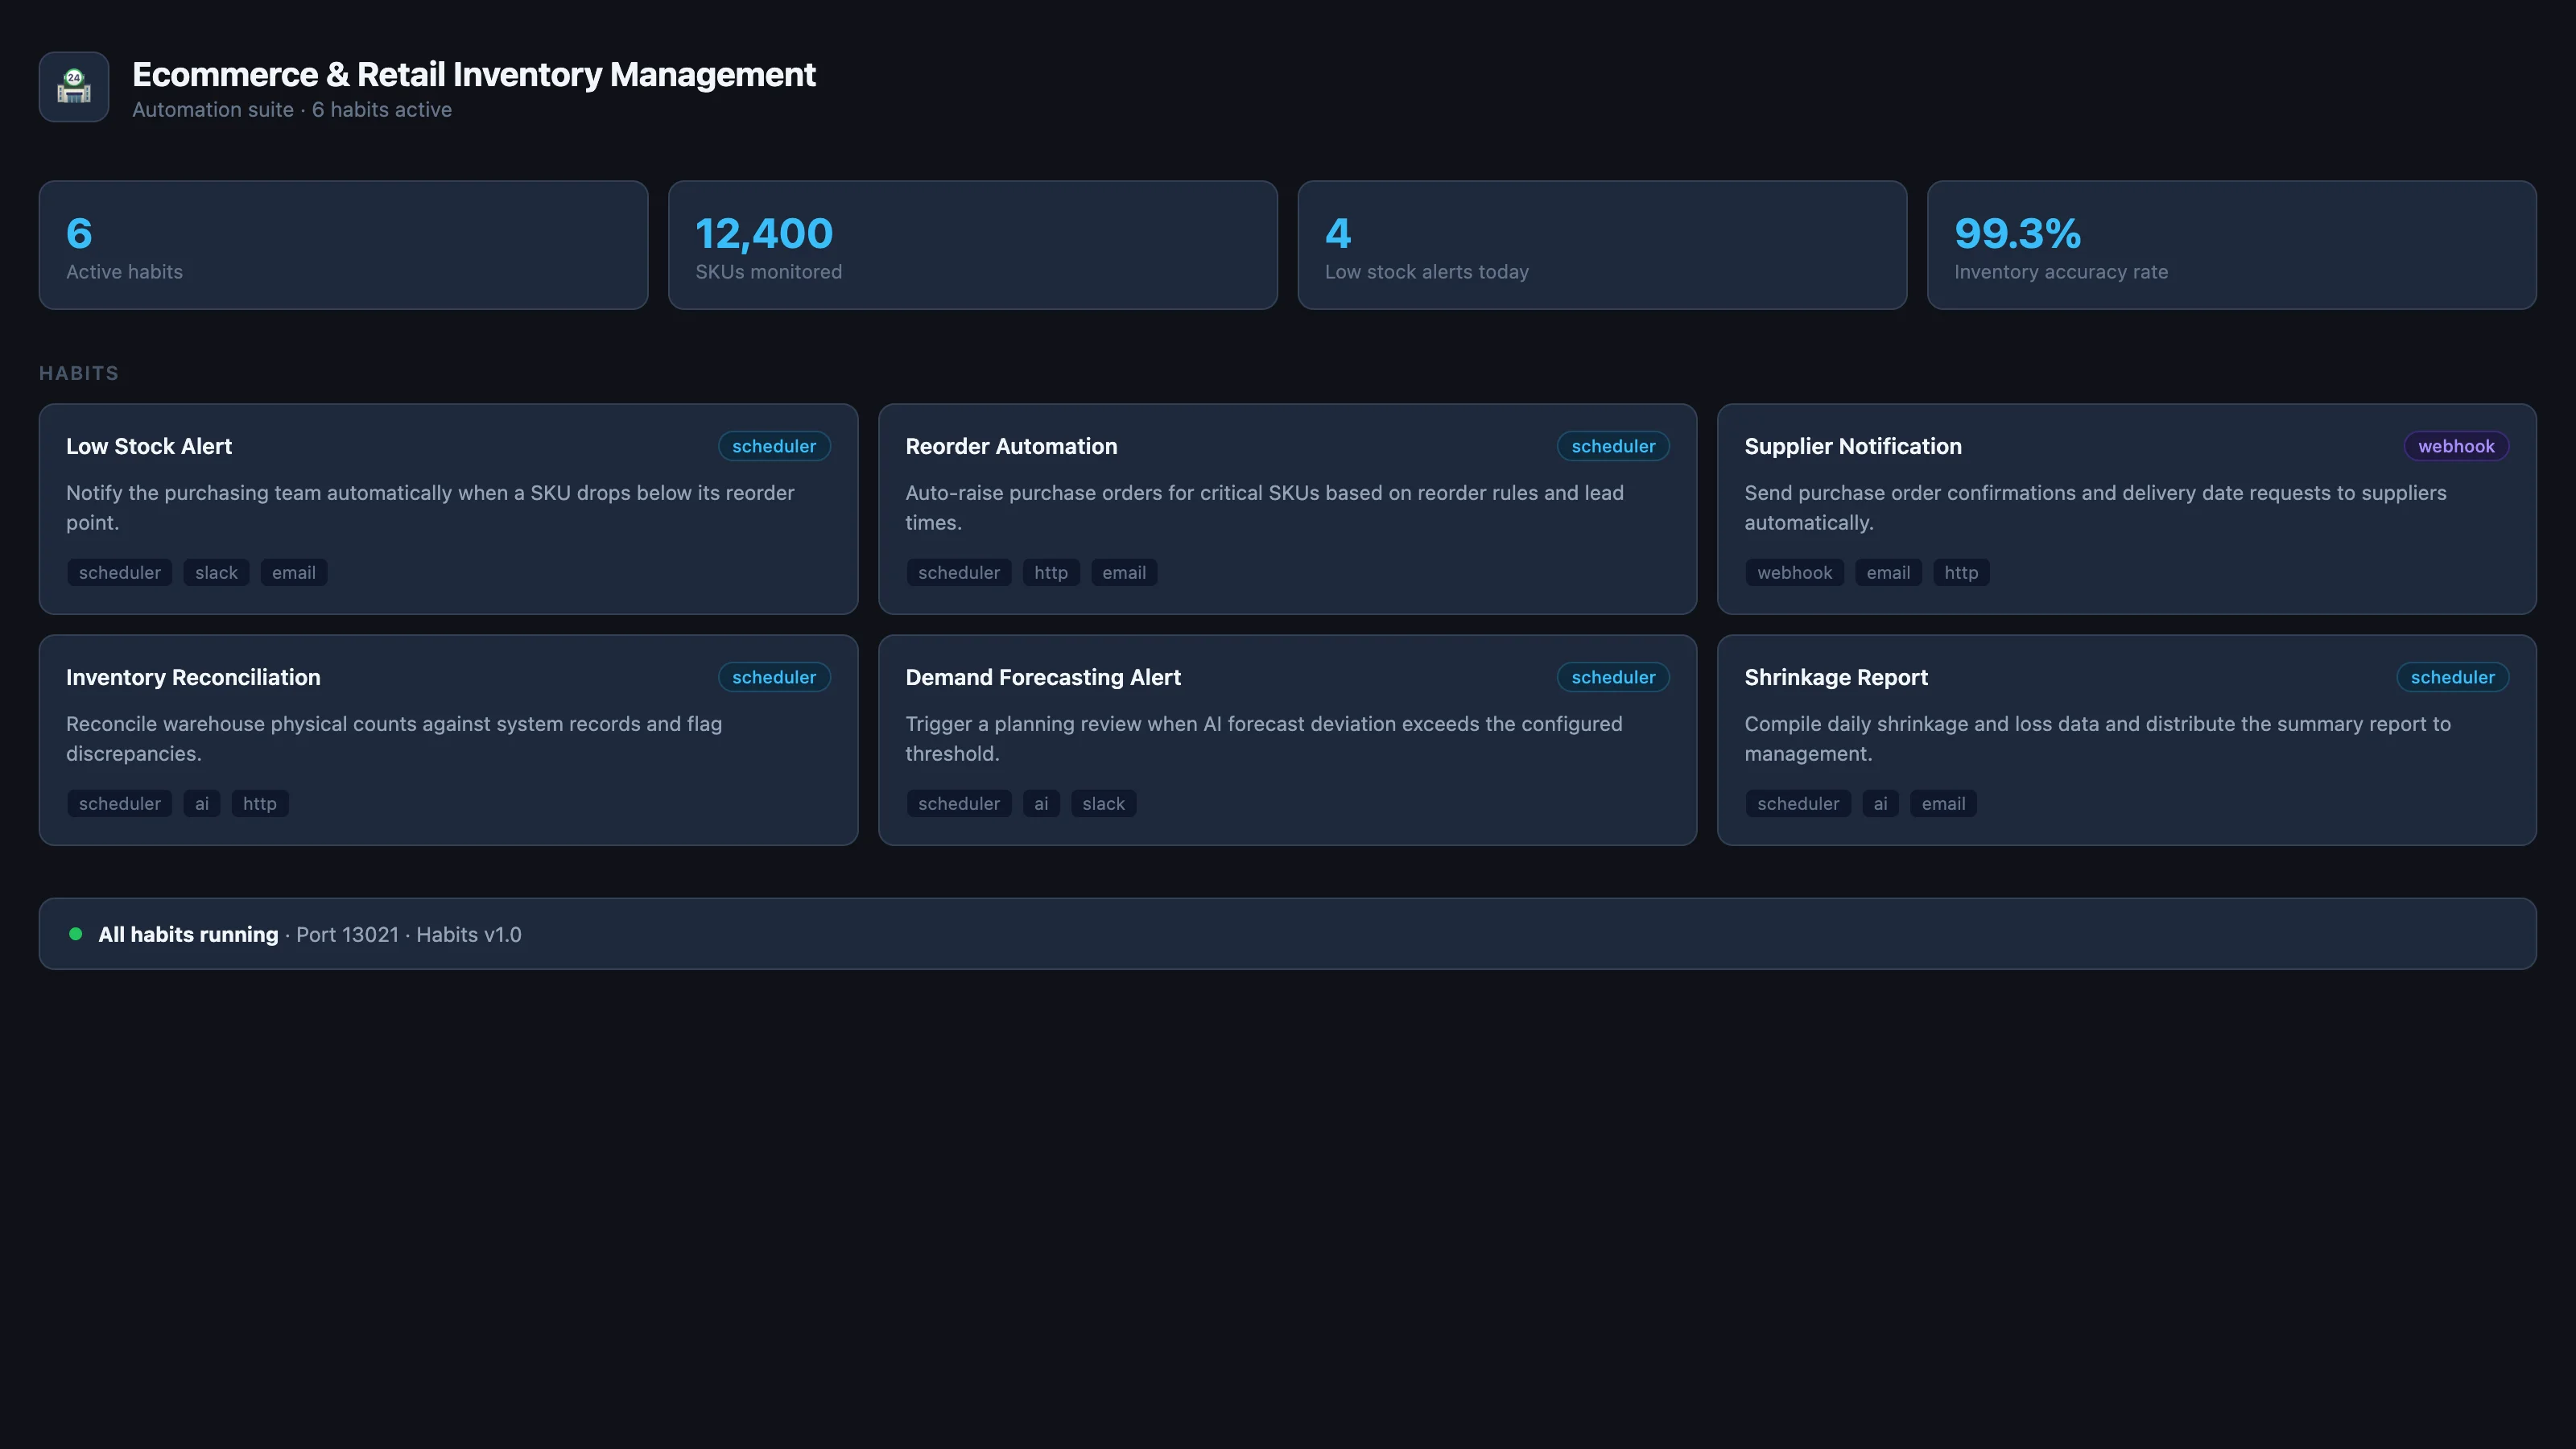Click the Ecommerce & Retail Inventory Management title
2576x1449 pixels.
[x=474, y=75]
